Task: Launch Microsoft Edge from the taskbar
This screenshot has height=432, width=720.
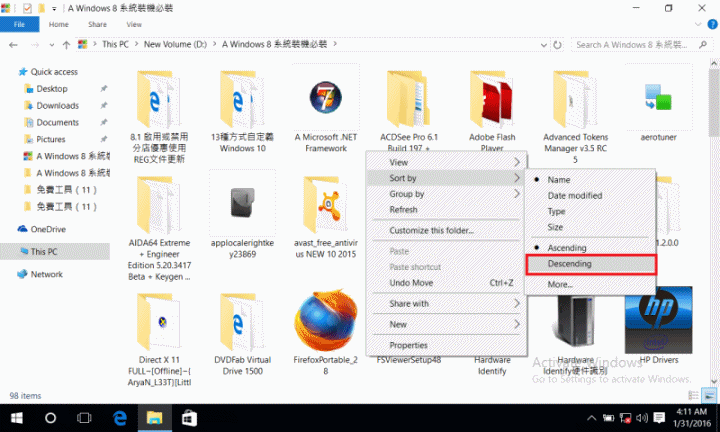Action: [x=120, y=418]
